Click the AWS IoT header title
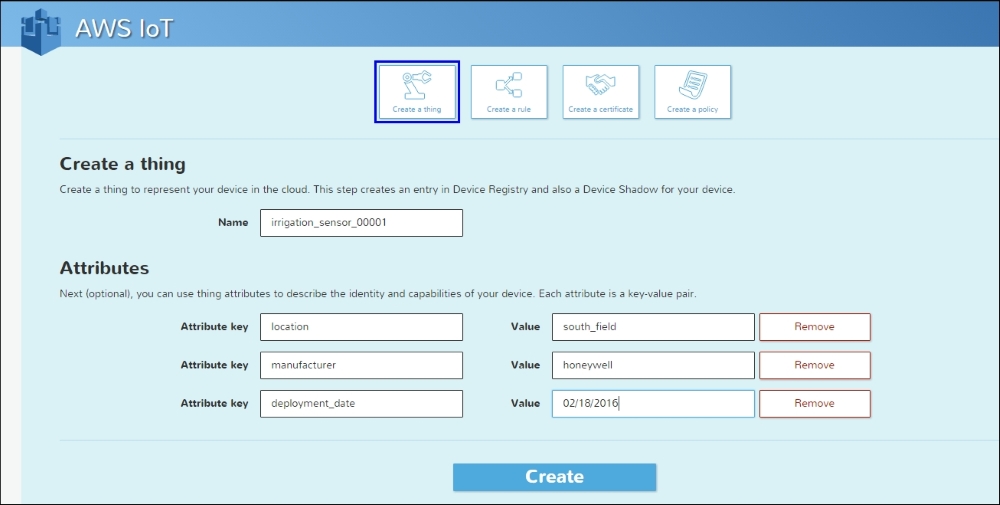This screenshot has height=505, width=1000. (x=124, y=28)
